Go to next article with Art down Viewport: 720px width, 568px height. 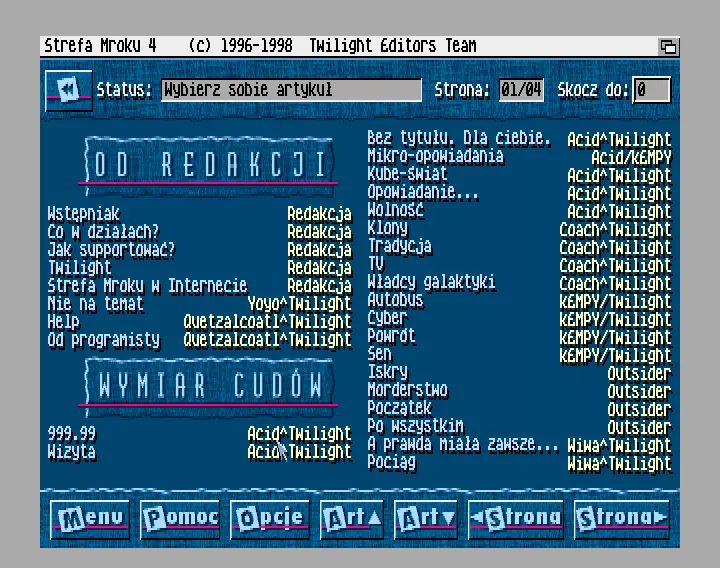click(426, 518)
